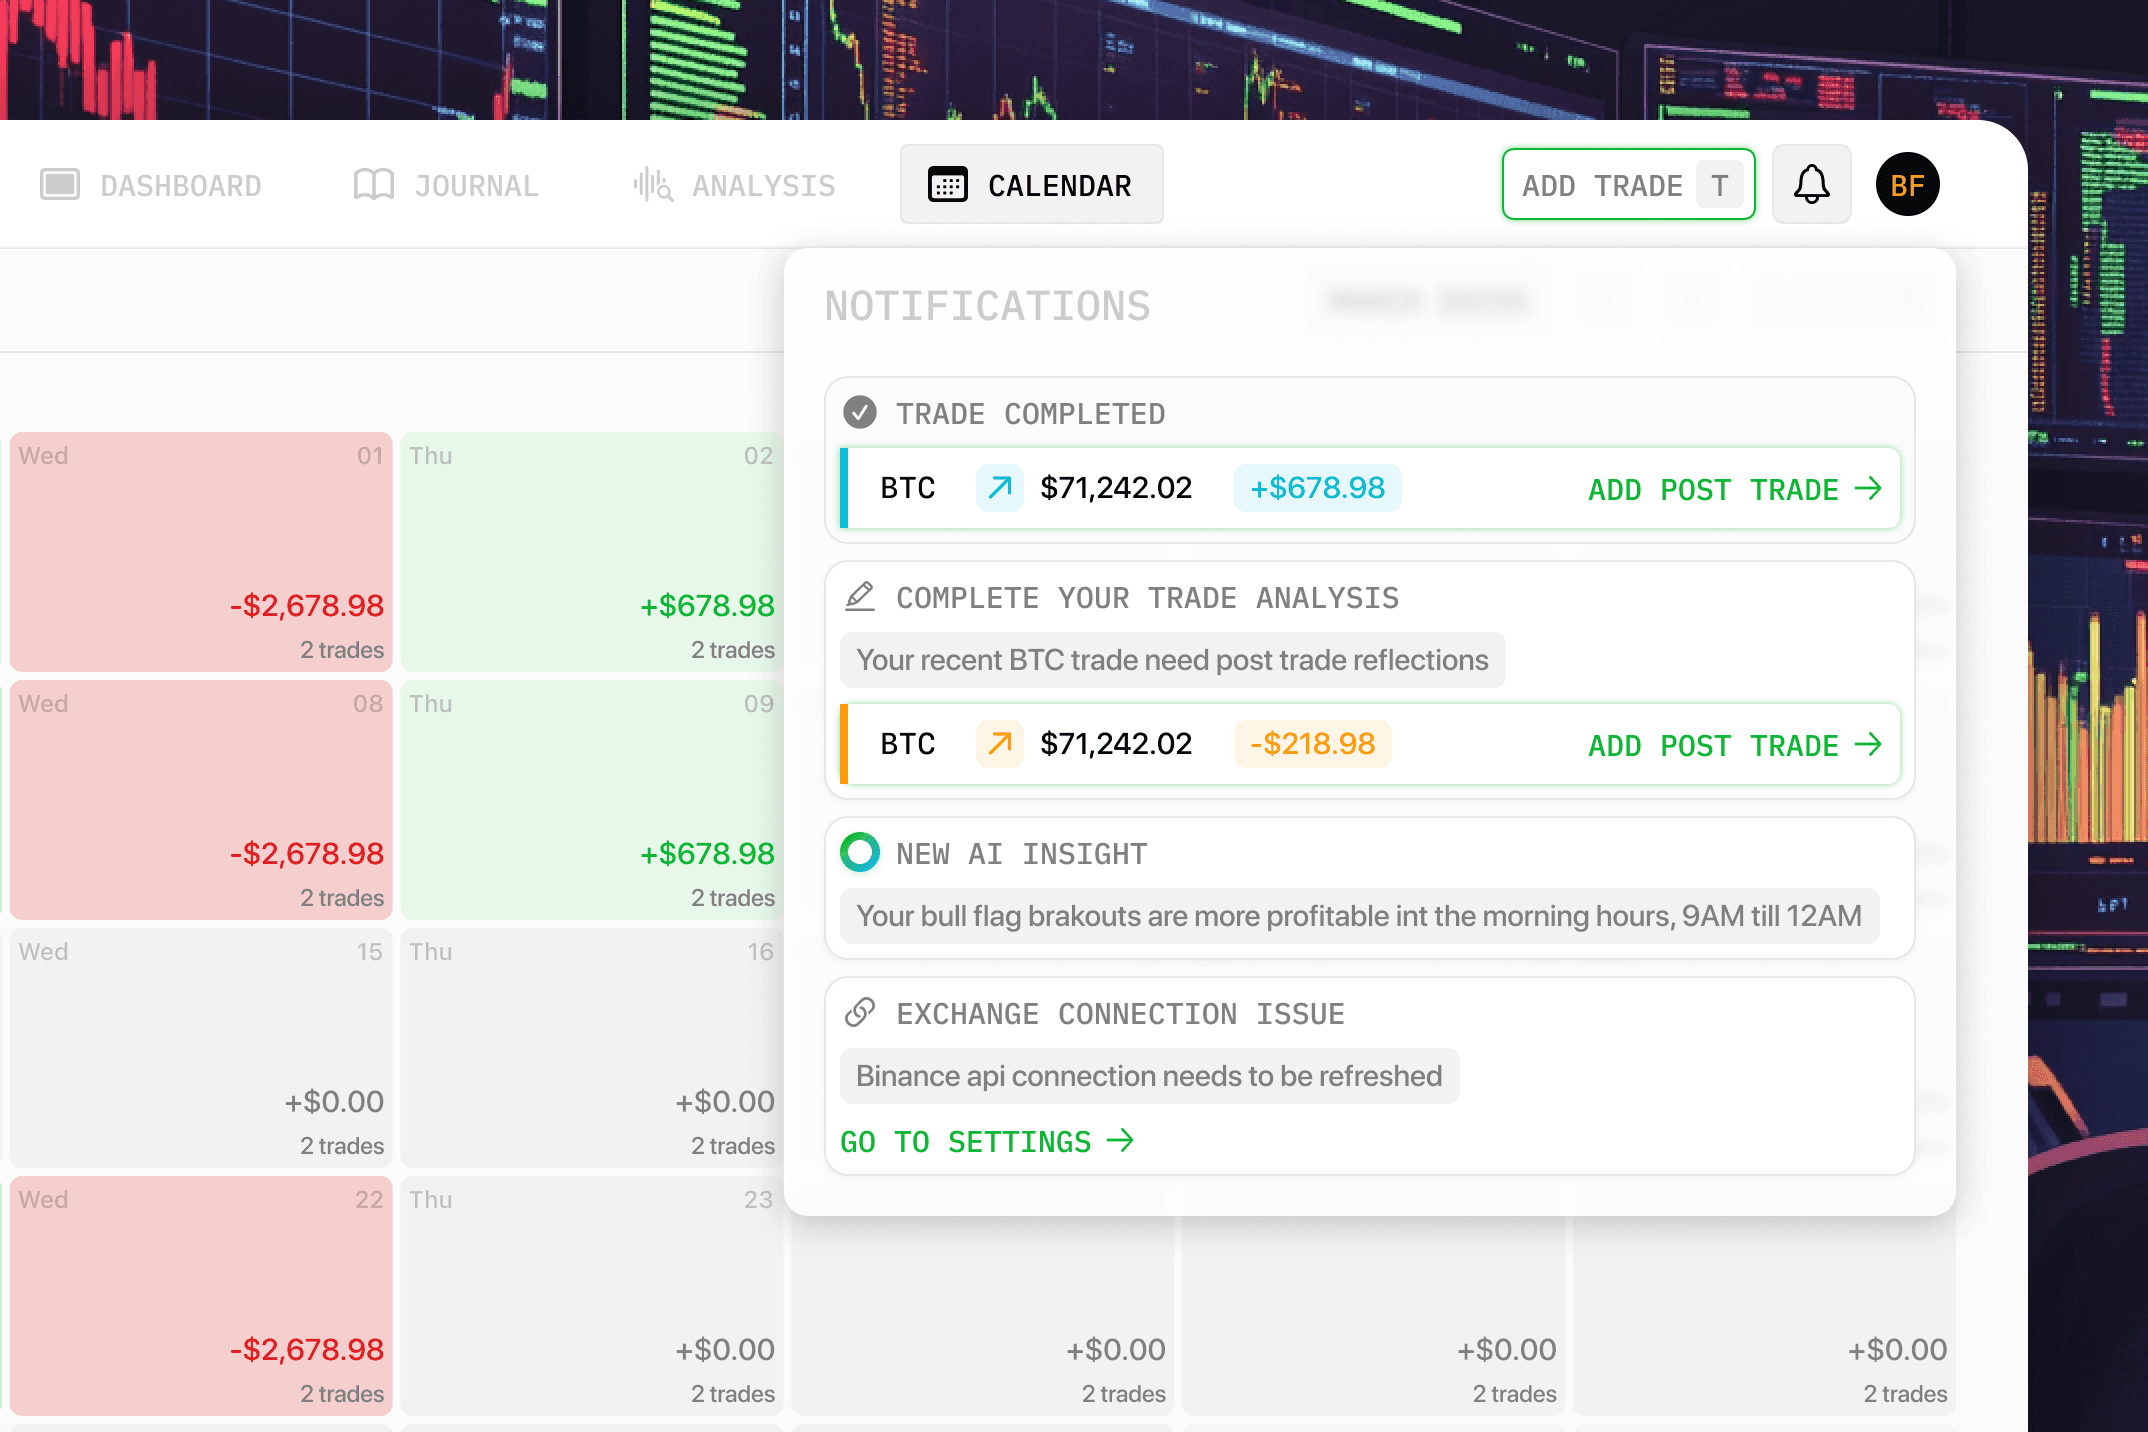Click the orange direction arrow on BTC trade
Viewport: 2148px width, 1432px height.
[999, 744]
